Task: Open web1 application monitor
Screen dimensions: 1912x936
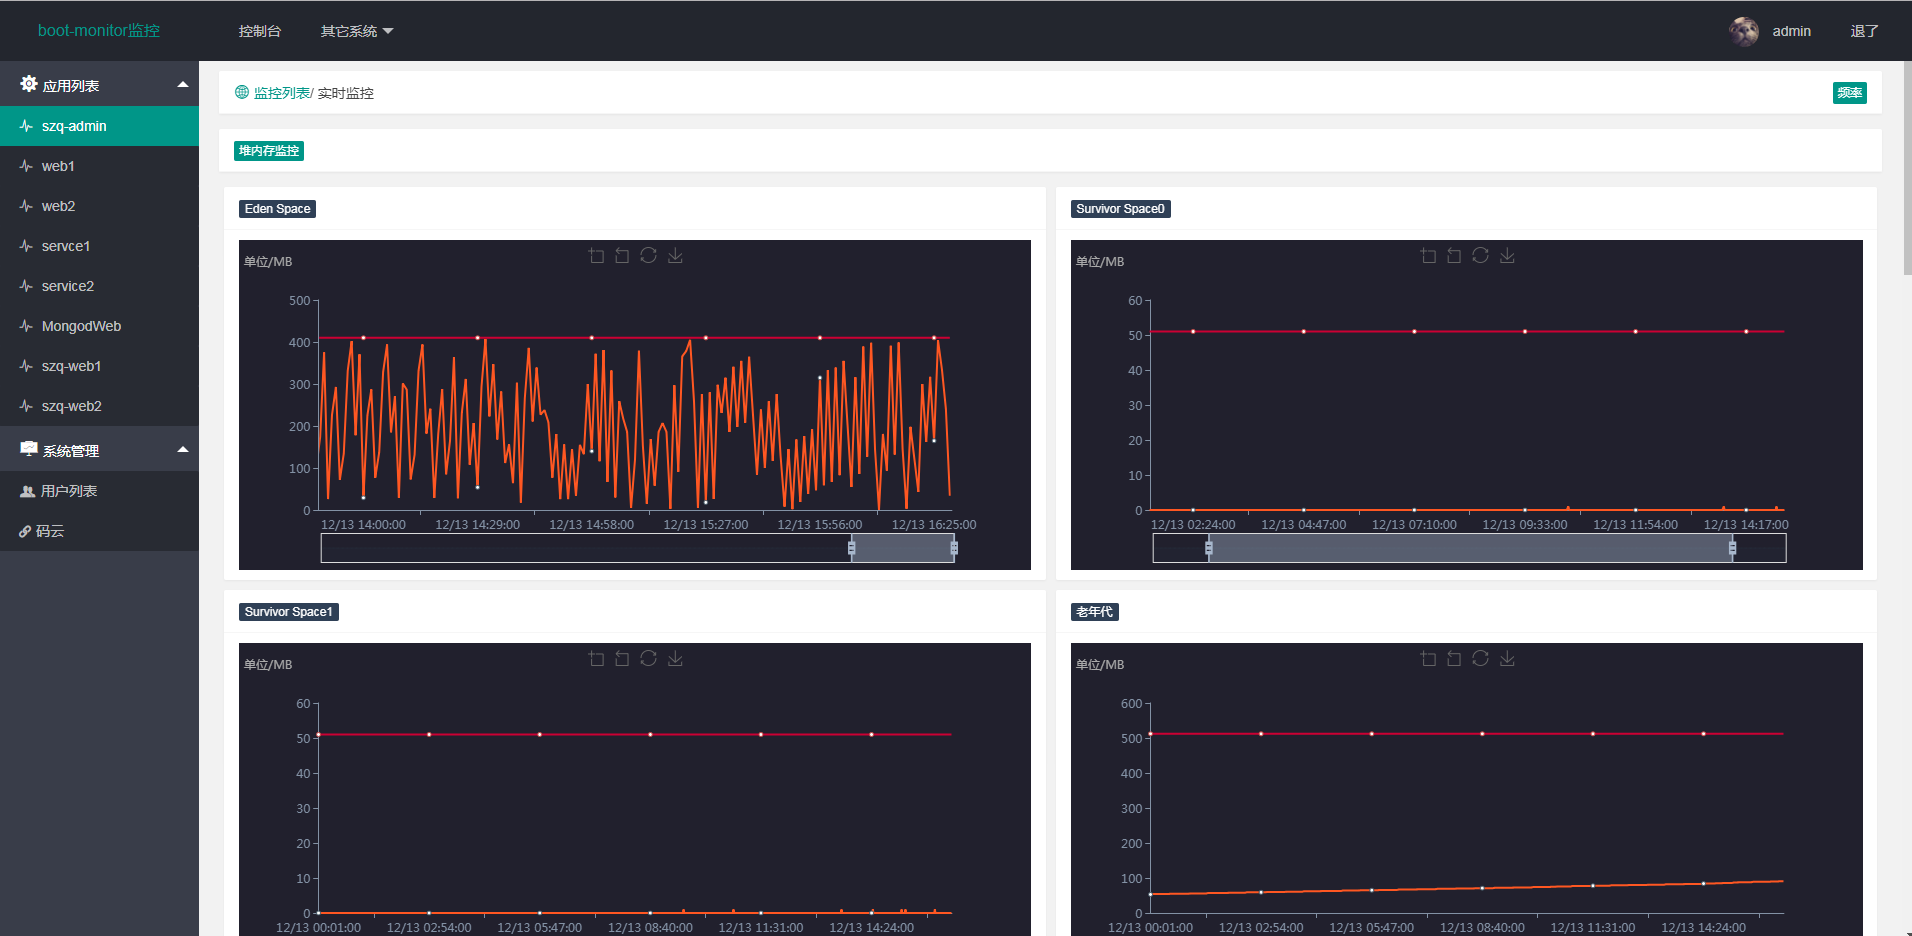Action: coord(99,166)
